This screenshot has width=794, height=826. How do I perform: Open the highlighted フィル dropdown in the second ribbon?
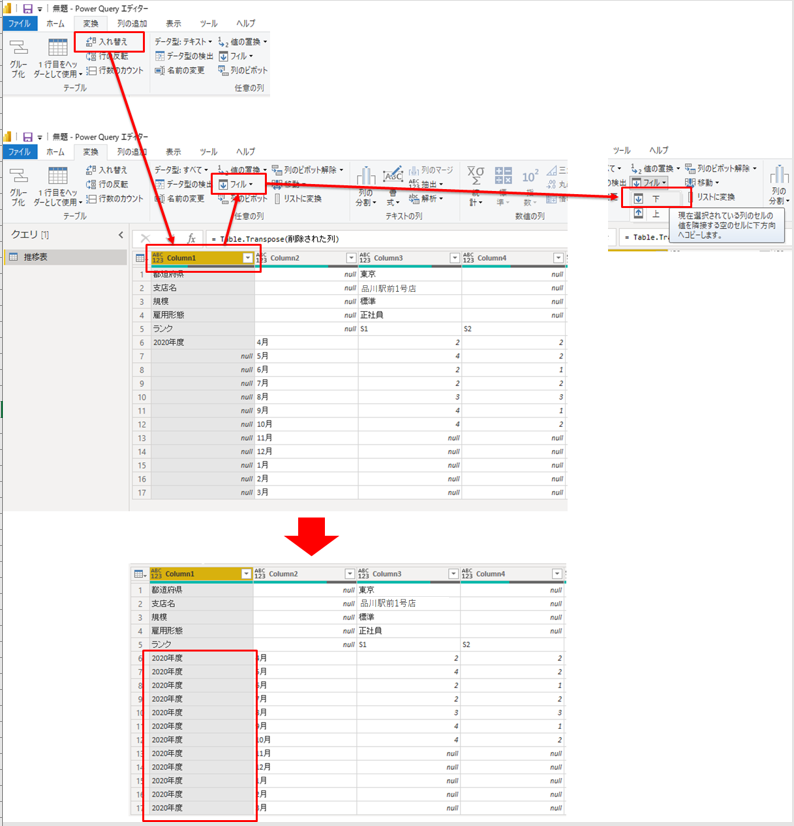[x=236, y=184]
